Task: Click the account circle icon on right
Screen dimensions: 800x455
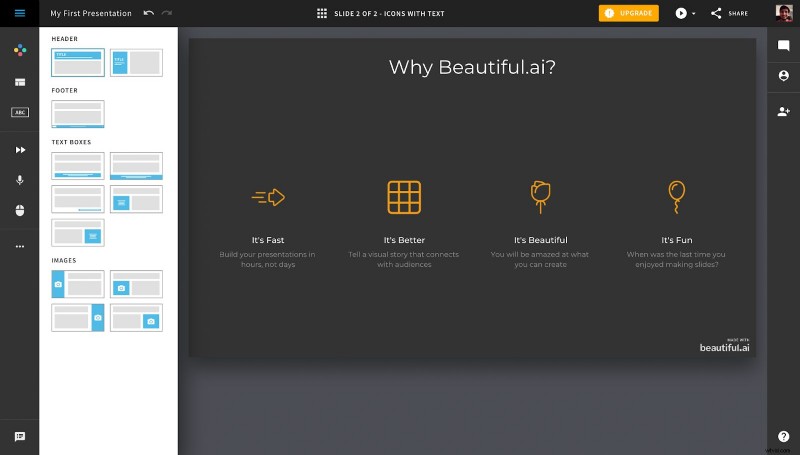Action: coord(784,75)
